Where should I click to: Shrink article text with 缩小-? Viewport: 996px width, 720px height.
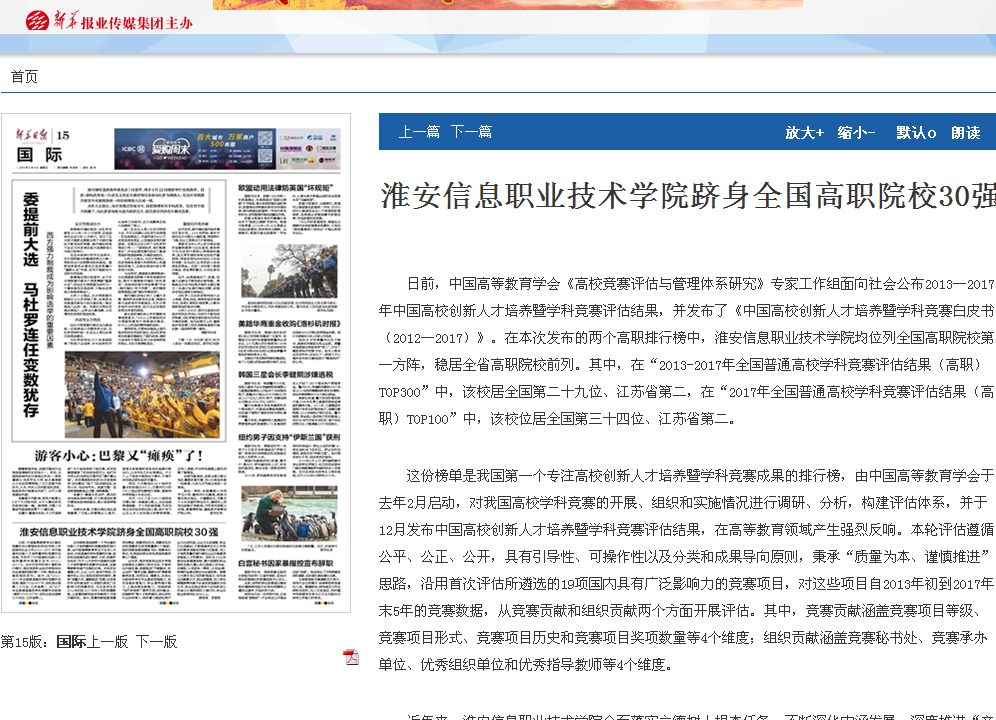click(x=856, y=132)
